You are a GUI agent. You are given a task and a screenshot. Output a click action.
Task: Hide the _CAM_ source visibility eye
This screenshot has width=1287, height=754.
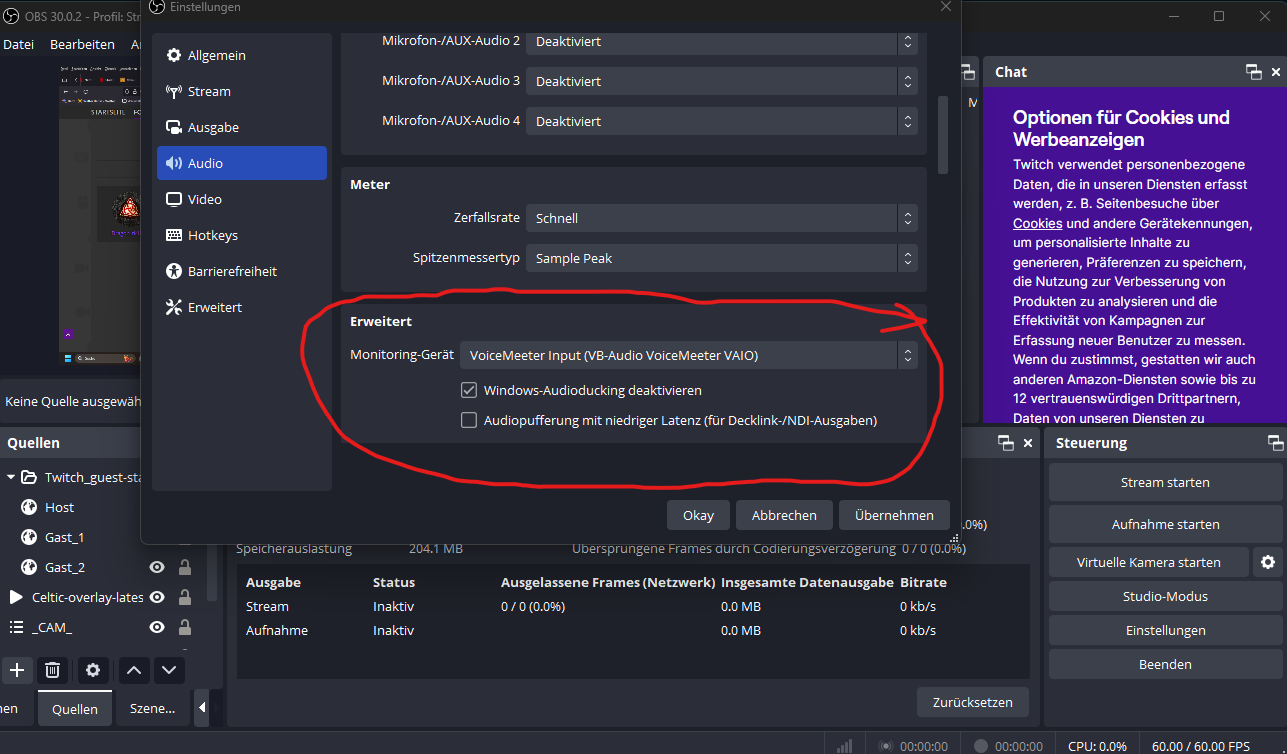[157, 627]
